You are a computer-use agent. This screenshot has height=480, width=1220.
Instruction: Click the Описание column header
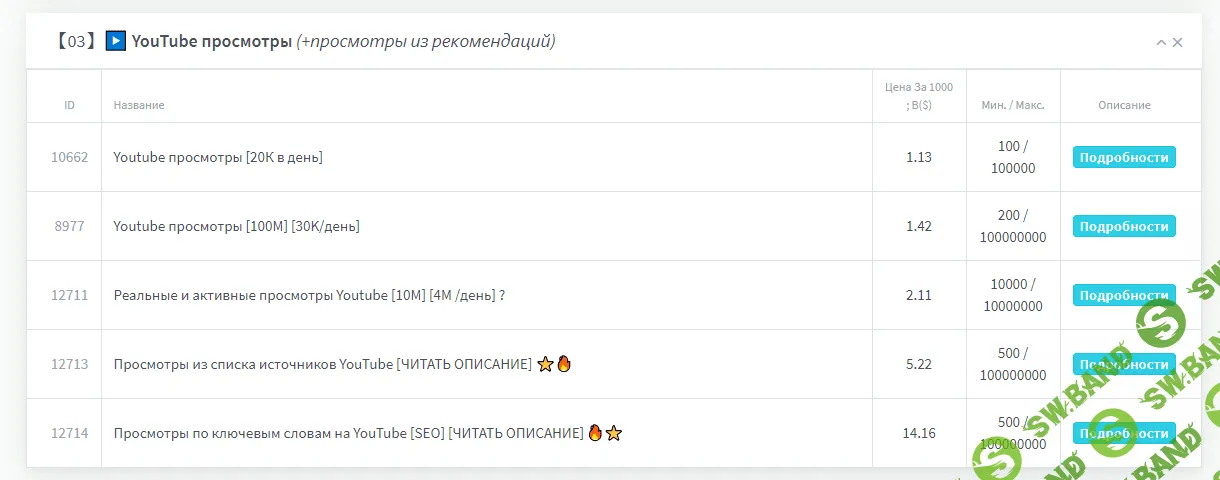tap(1124, 105)
